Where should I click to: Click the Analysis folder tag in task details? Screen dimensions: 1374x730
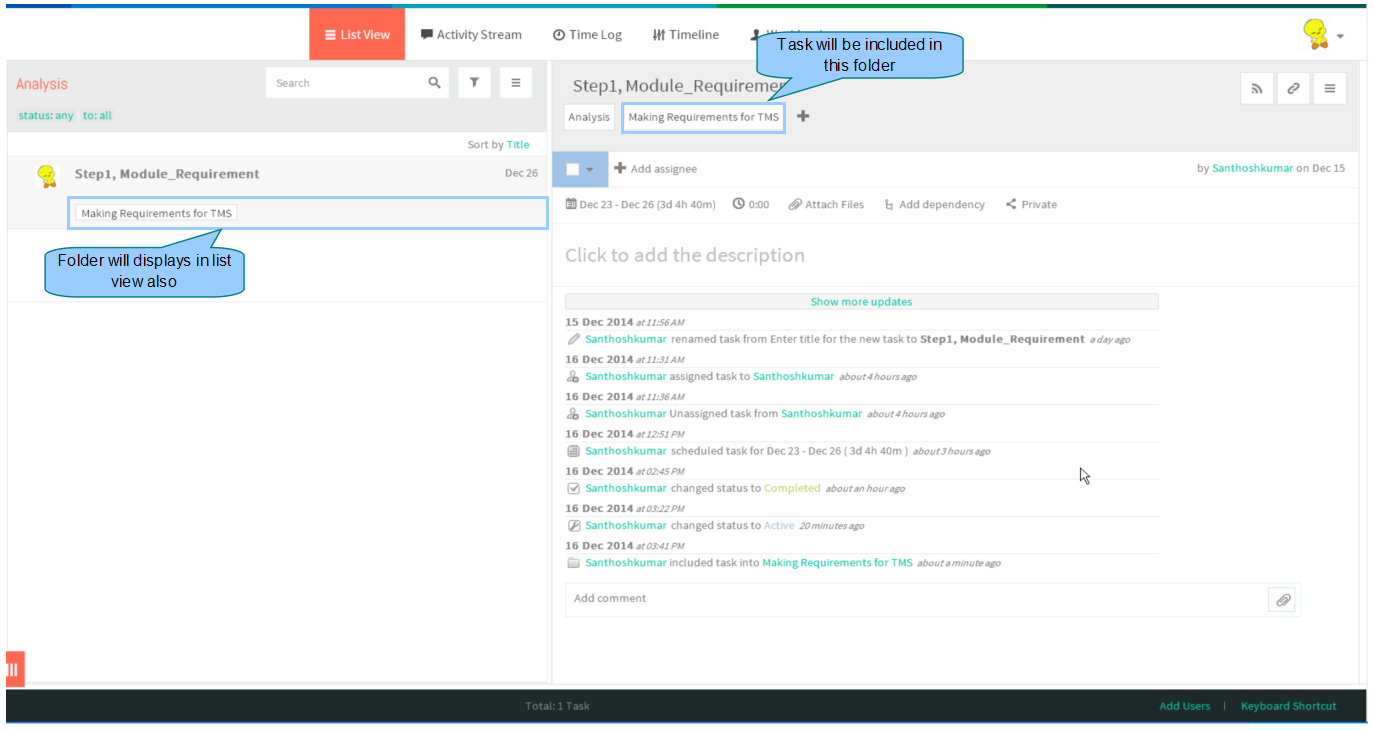click(589, 117)
